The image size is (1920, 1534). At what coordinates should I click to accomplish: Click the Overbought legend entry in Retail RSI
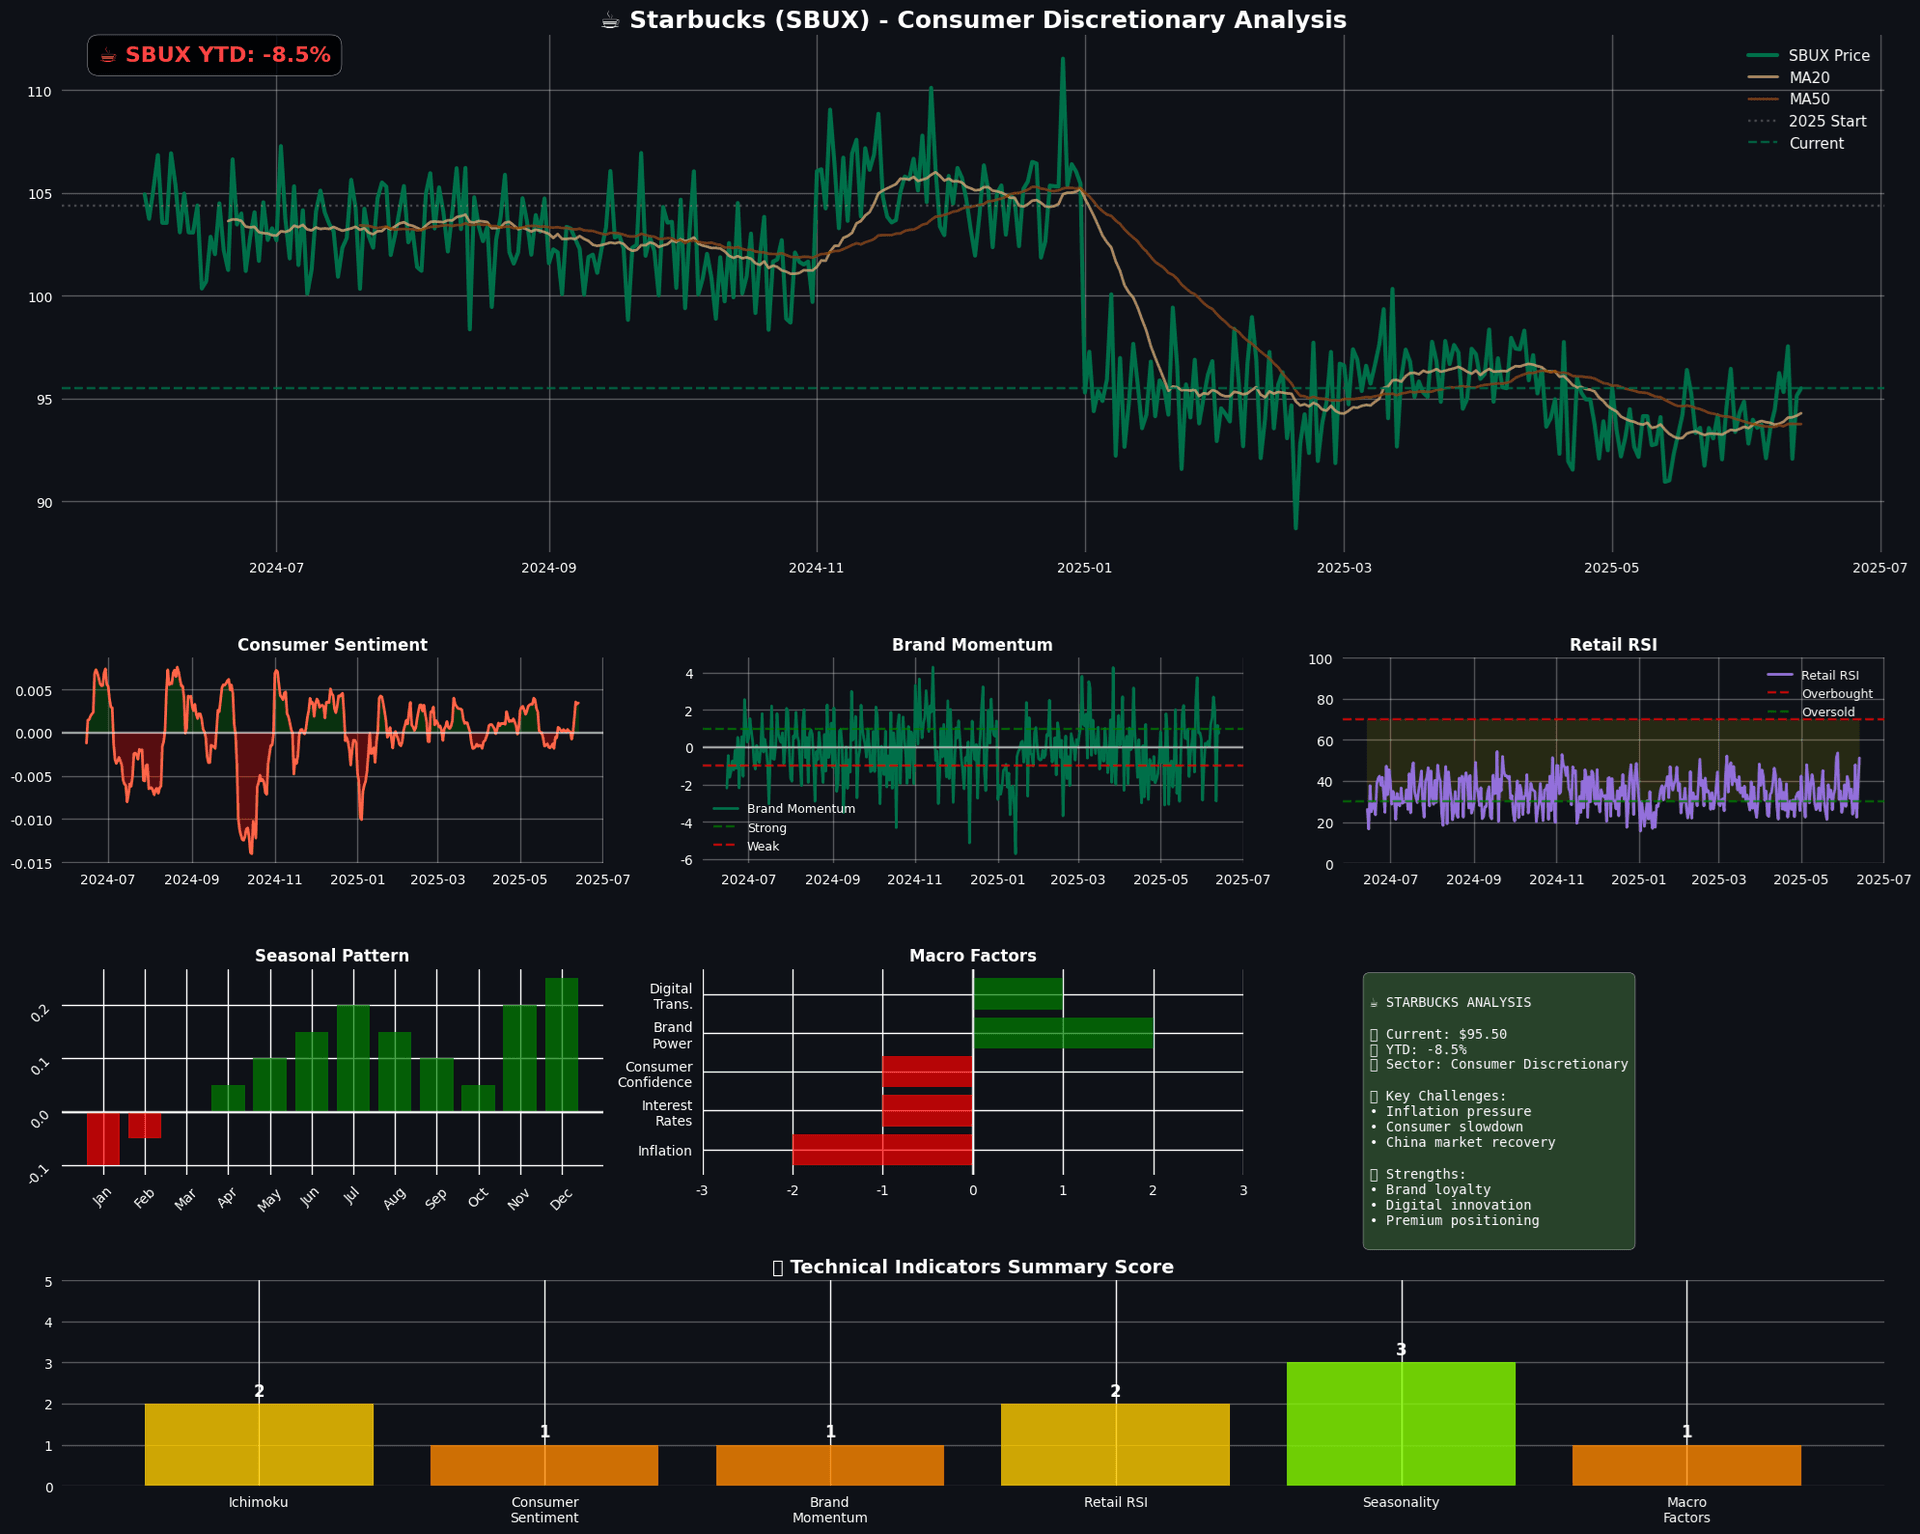pyautogui.click(x=1819, y=694)
